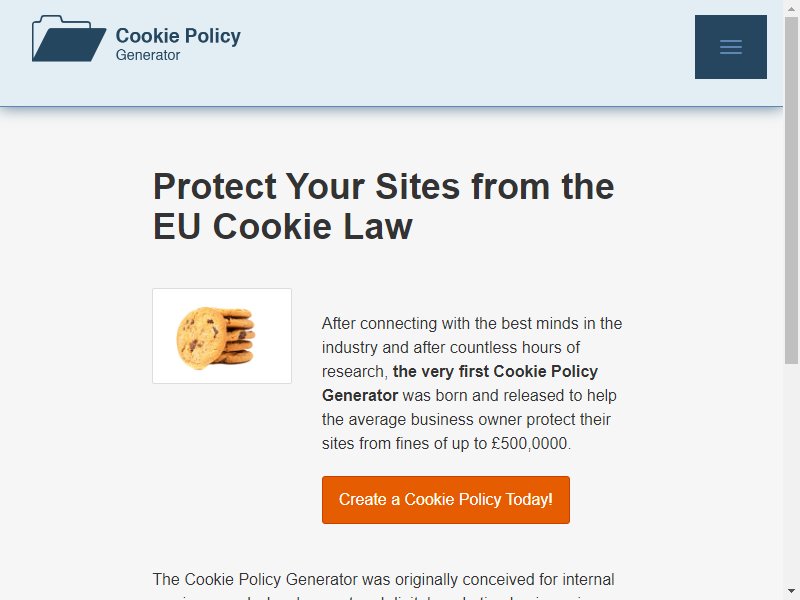Click the '£500,0000' fine amount text

[530, 443]
